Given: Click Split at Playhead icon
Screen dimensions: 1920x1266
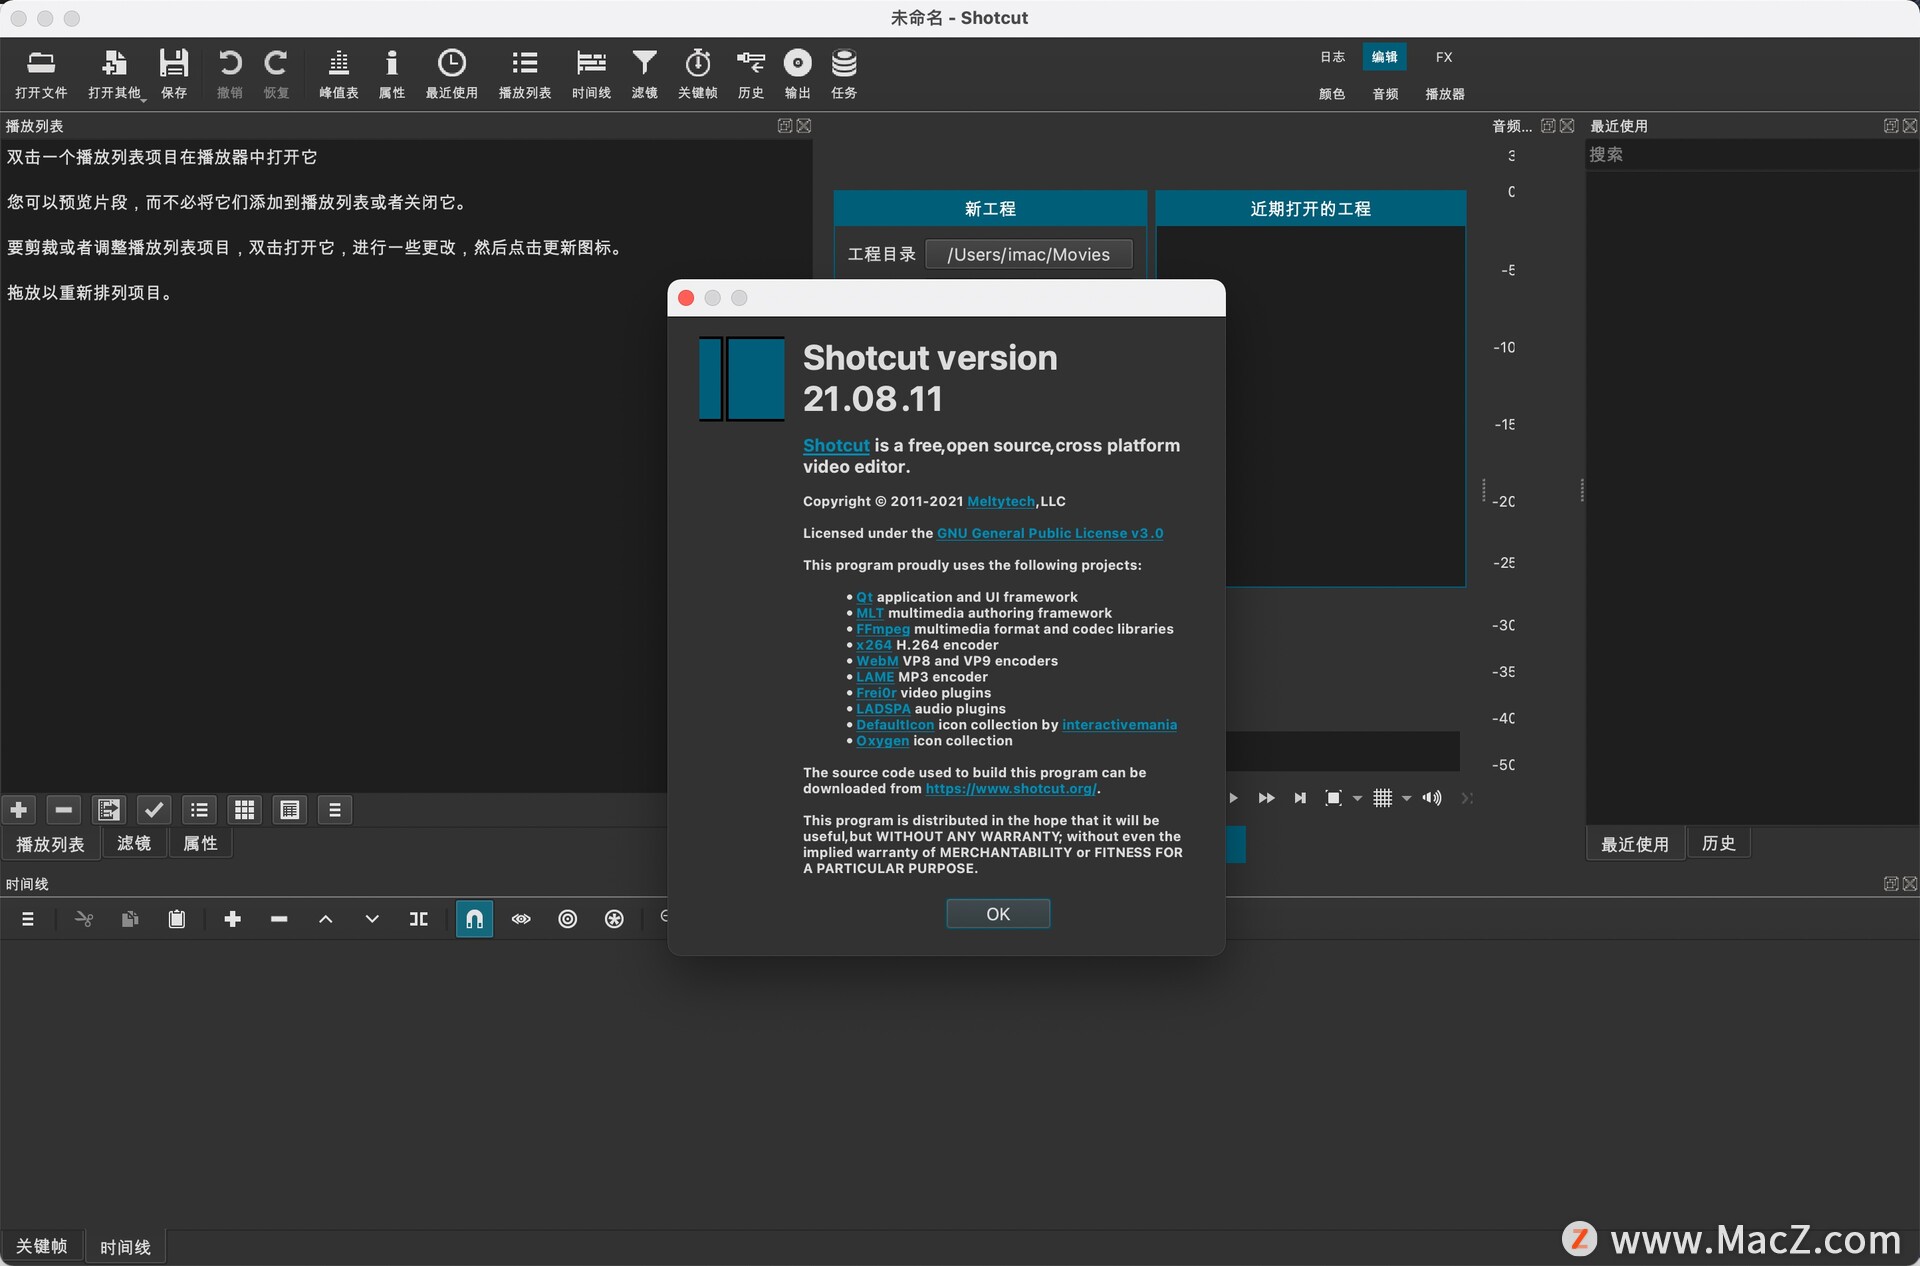Looking at the screenshot, I should coord(419,919).
